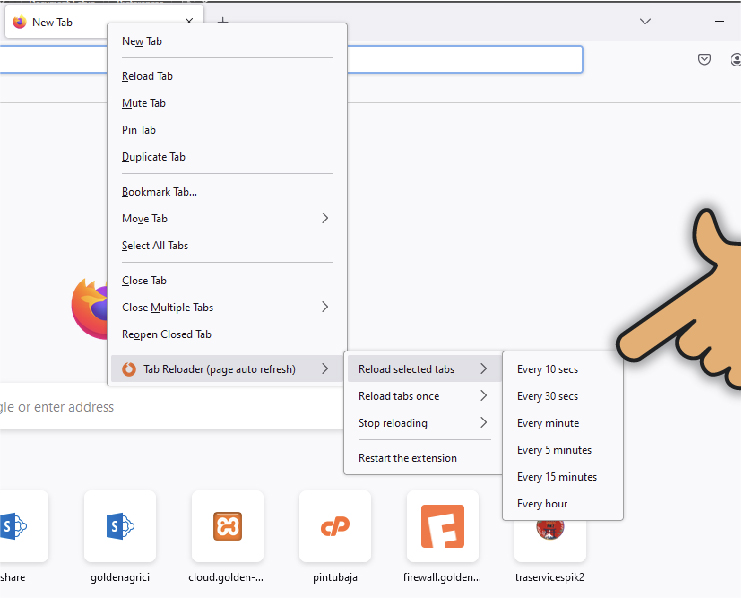Click the Tab Reloader extension icon in menu
The width and height of the screenshot is (741, 598).
click(129, 370)
